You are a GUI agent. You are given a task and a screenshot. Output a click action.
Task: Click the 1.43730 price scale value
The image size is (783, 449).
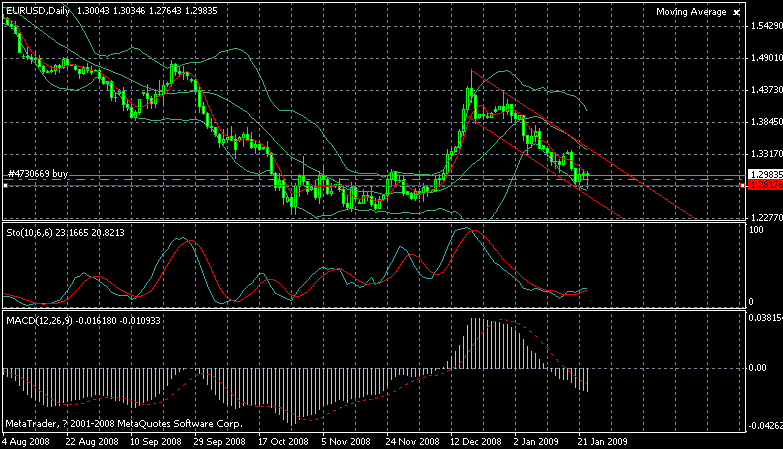[767, 90]
